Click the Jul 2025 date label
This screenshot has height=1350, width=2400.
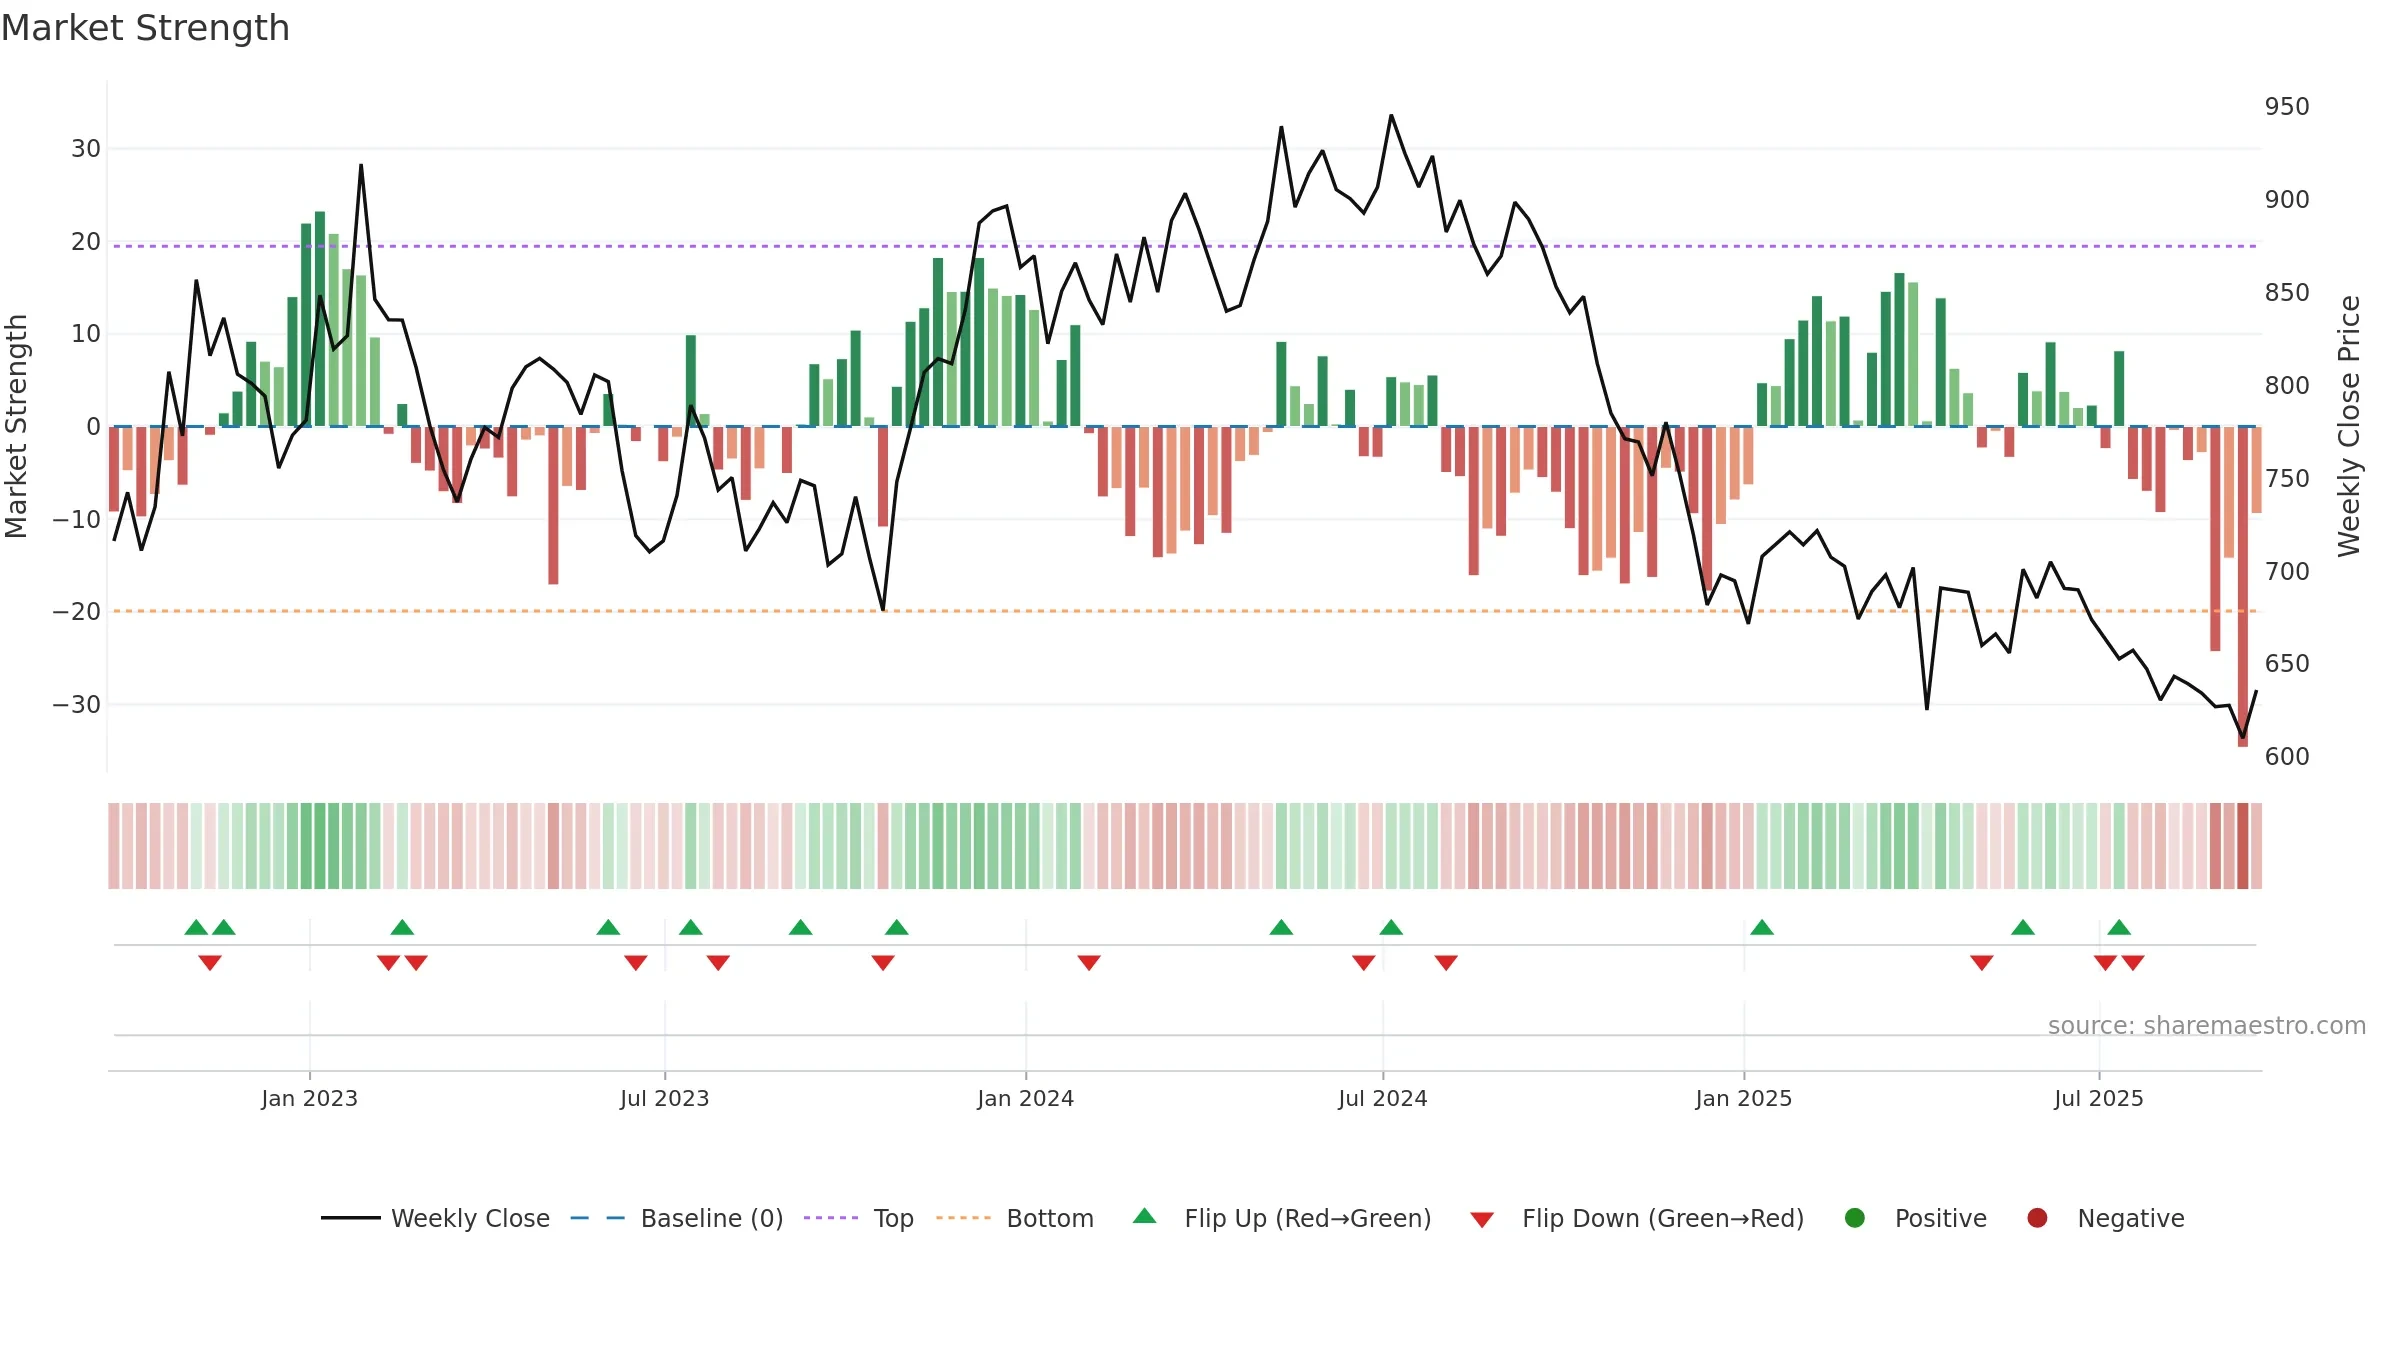point(2098,1098)
